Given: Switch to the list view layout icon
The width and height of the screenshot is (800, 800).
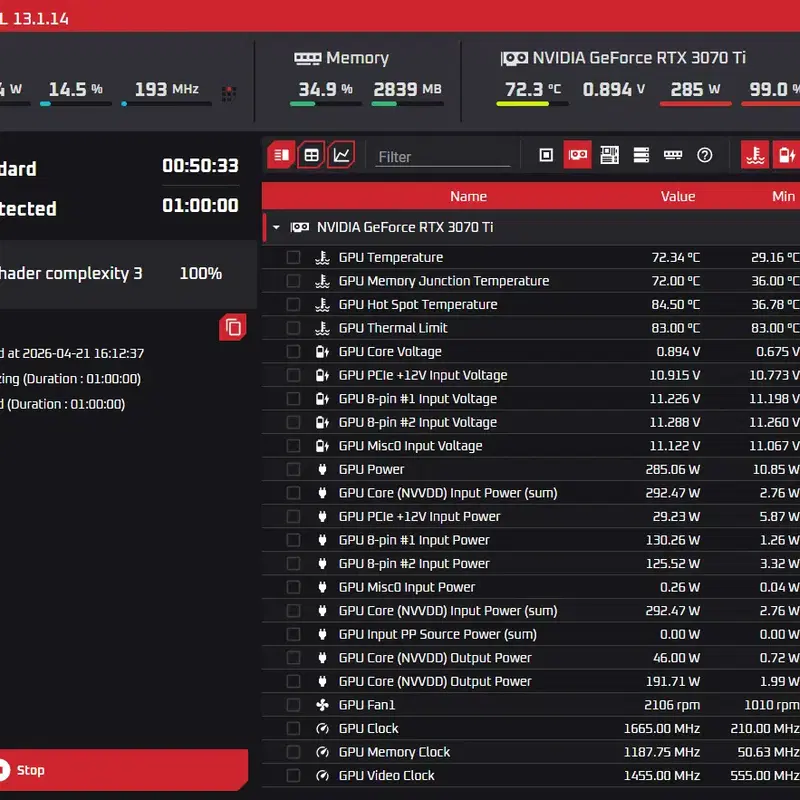Looking at the screenshot, I should click(x=281, y=155).
